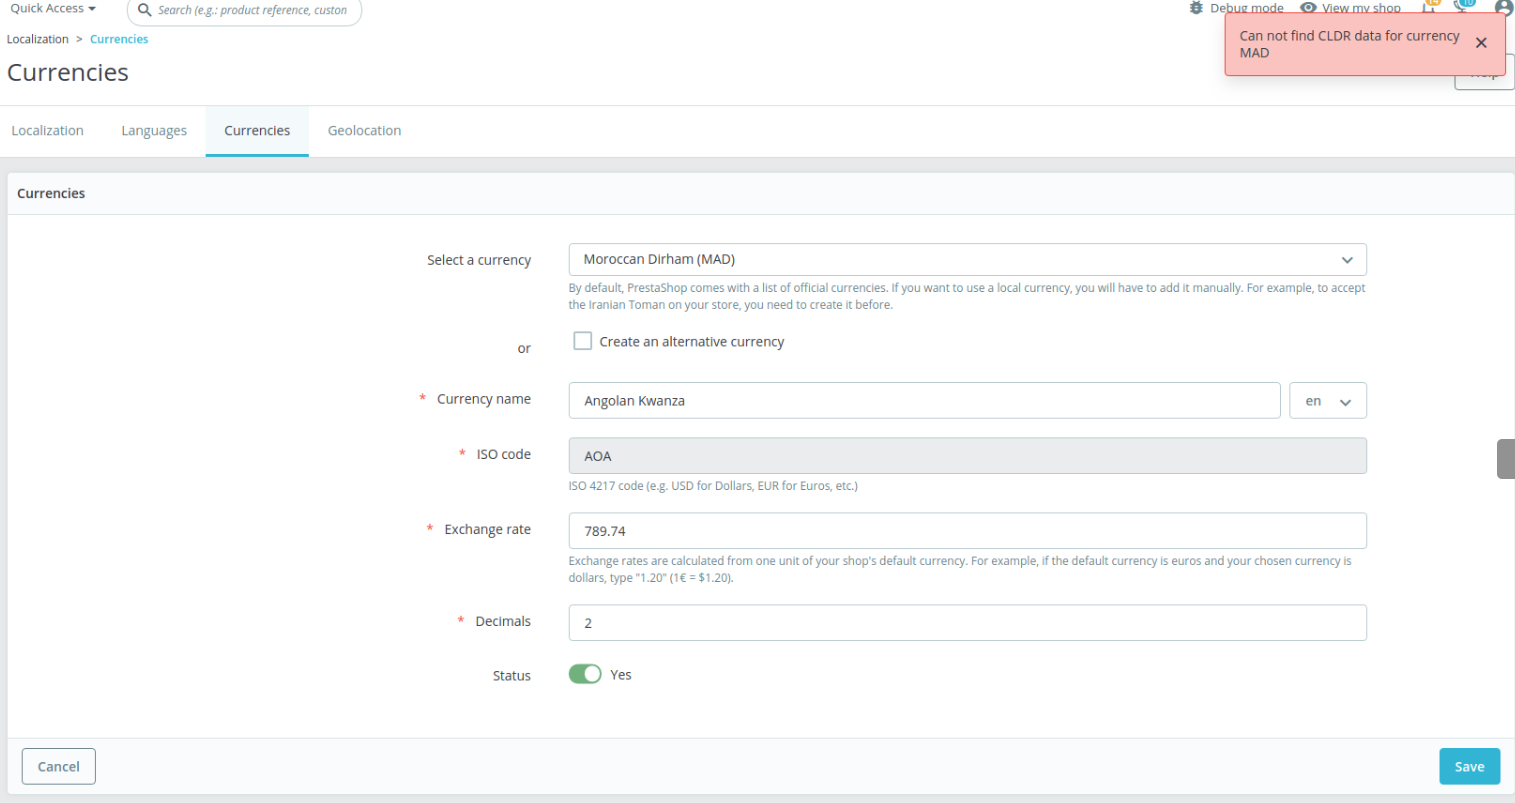Edit the Exchange rate field
1515x803 pixels.
(x=967, y=530)
